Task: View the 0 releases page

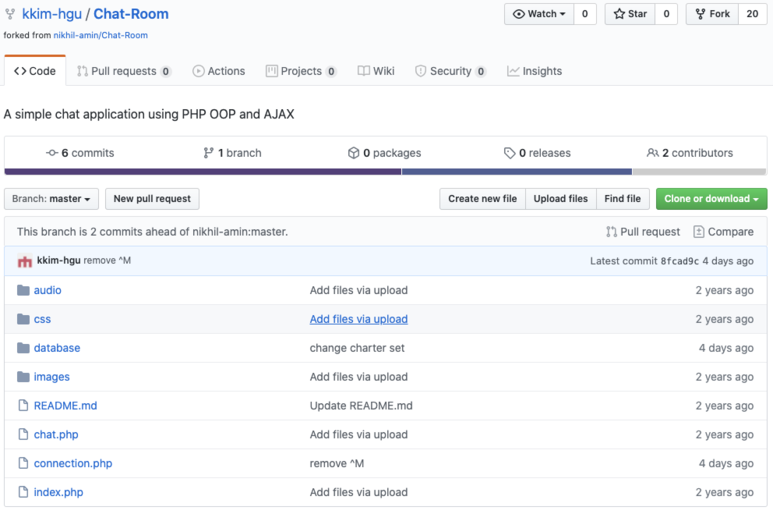Action: [x=537, y=153]
